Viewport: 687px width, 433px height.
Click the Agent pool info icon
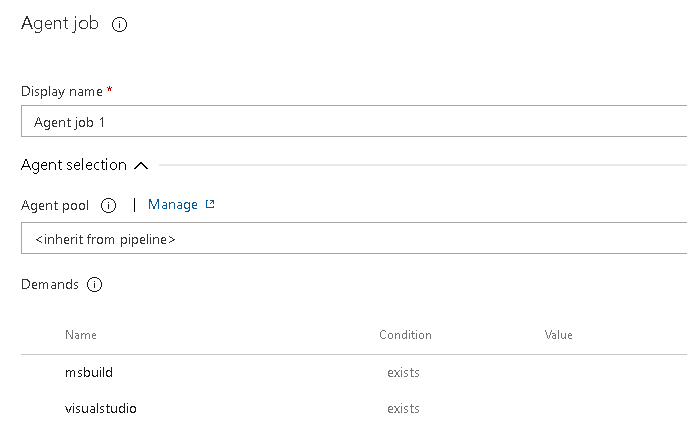(109, 205)
